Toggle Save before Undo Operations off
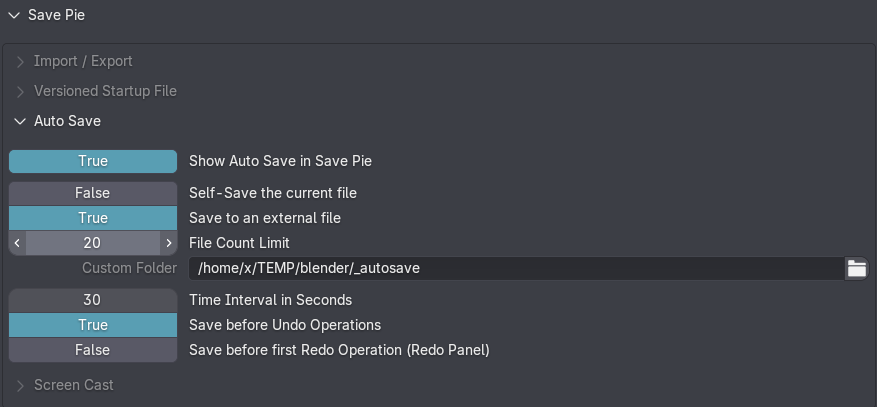Screen dimensions: 877x407 click(x=93, y=325)
